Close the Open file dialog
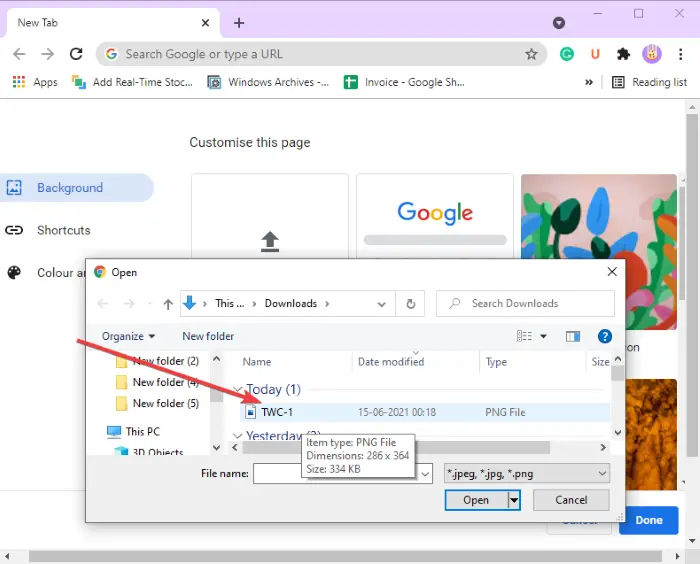The width and height of the screenshot is (700, 564). point(612,272)
